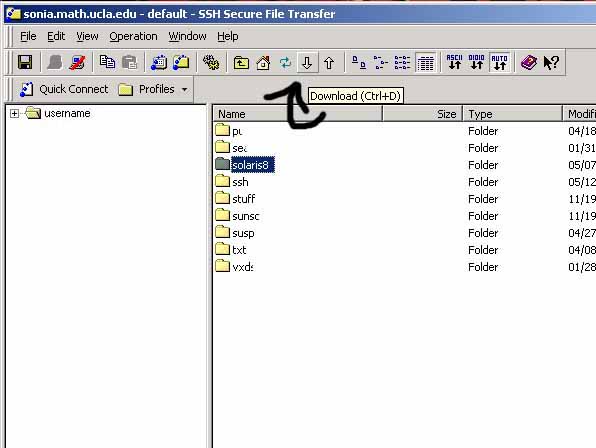596x448 pixels.
Task: Toggle ASCII transfer mode
Action: [x=455, y=62]
